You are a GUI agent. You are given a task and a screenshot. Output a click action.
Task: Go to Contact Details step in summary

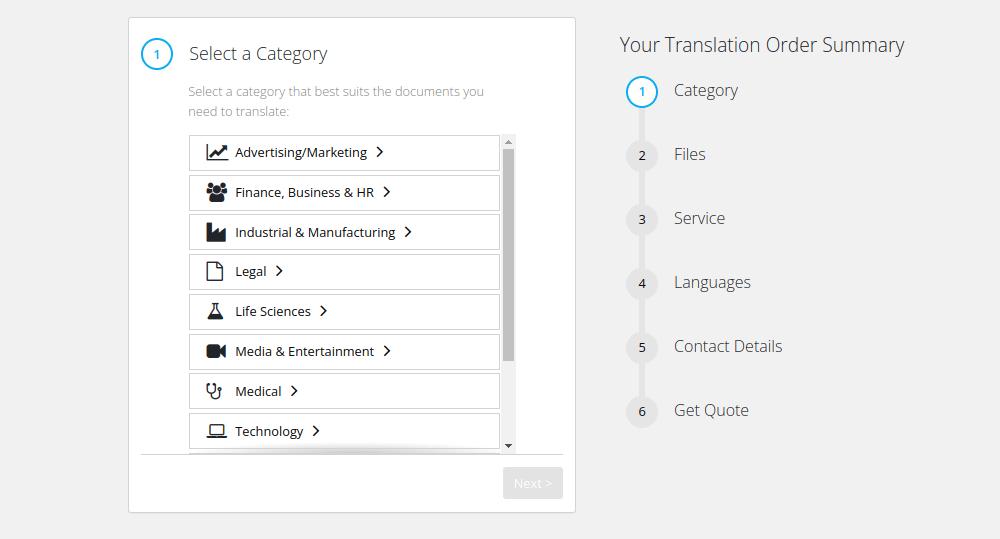click(728, 346)
